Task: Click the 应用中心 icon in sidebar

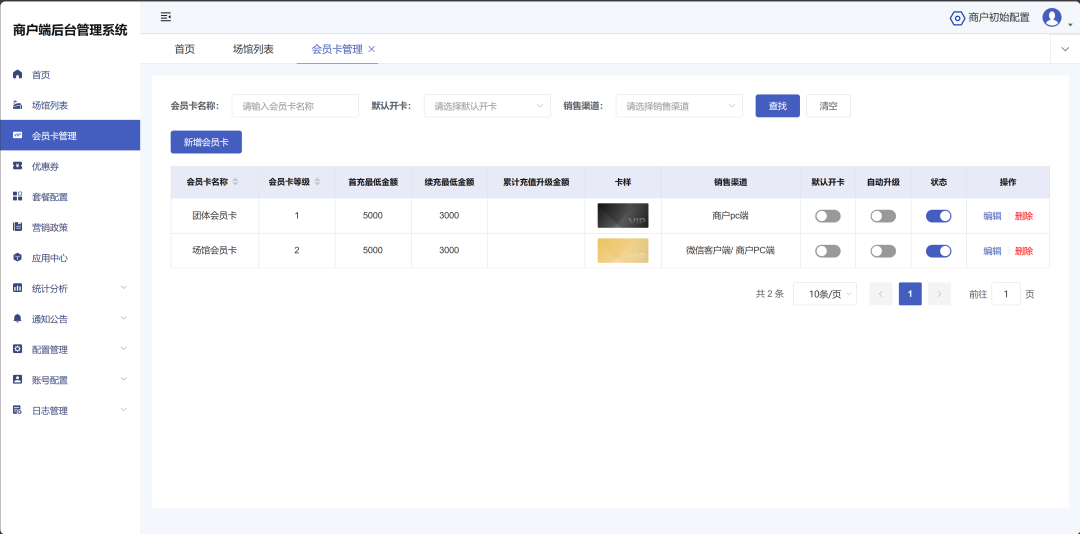Action: (17, 258)
